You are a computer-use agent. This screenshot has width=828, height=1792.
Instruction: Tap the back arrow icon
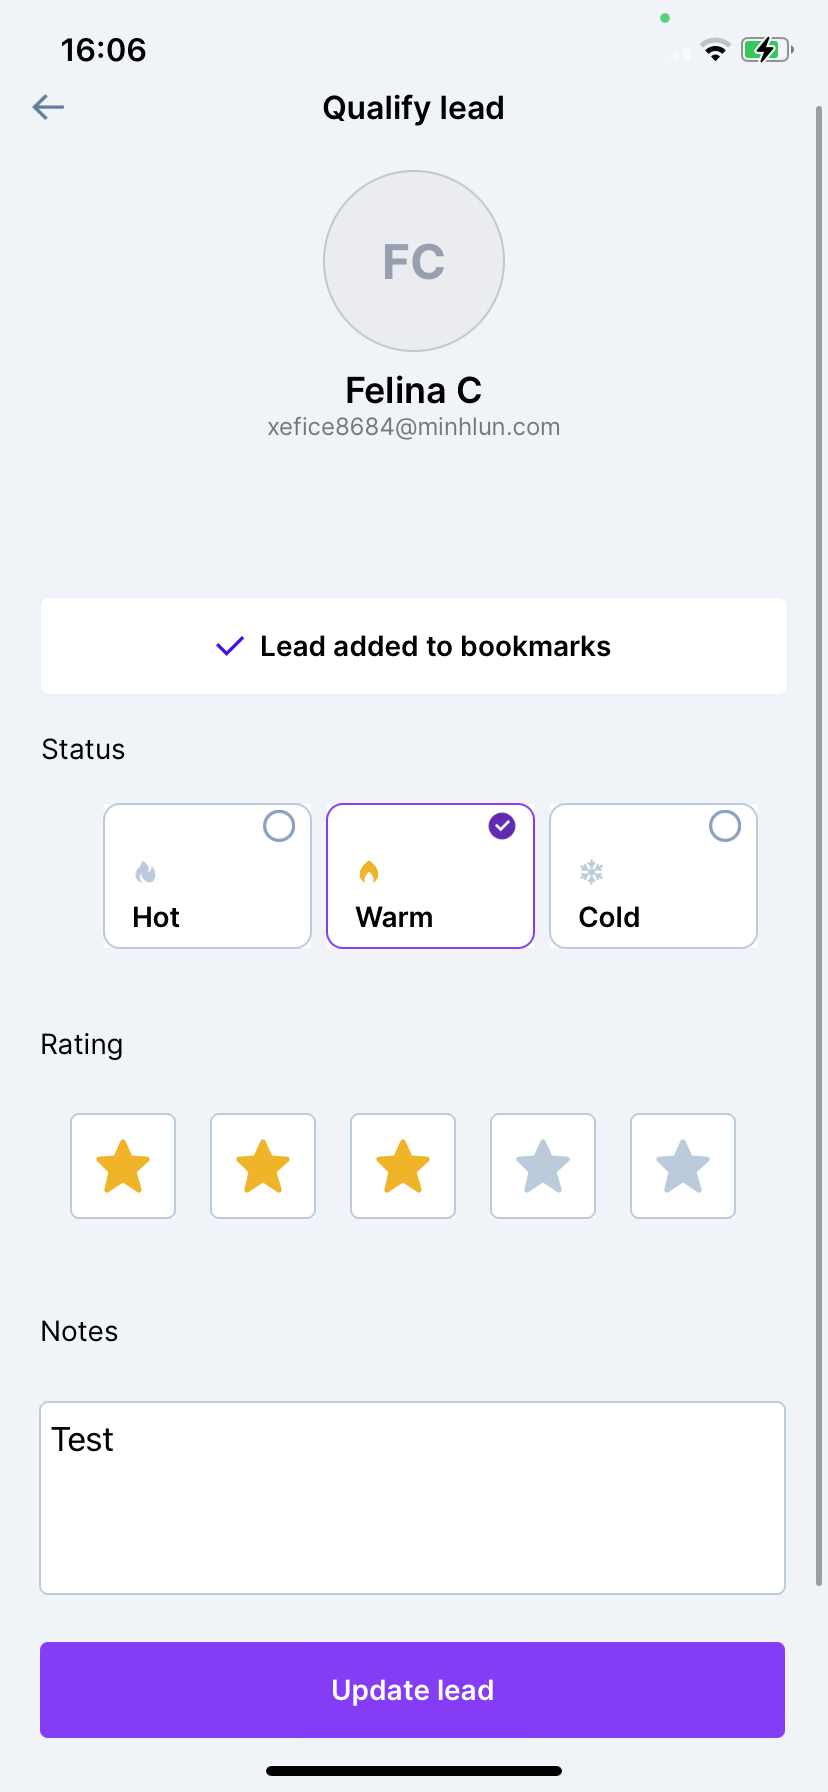point(48,107)
